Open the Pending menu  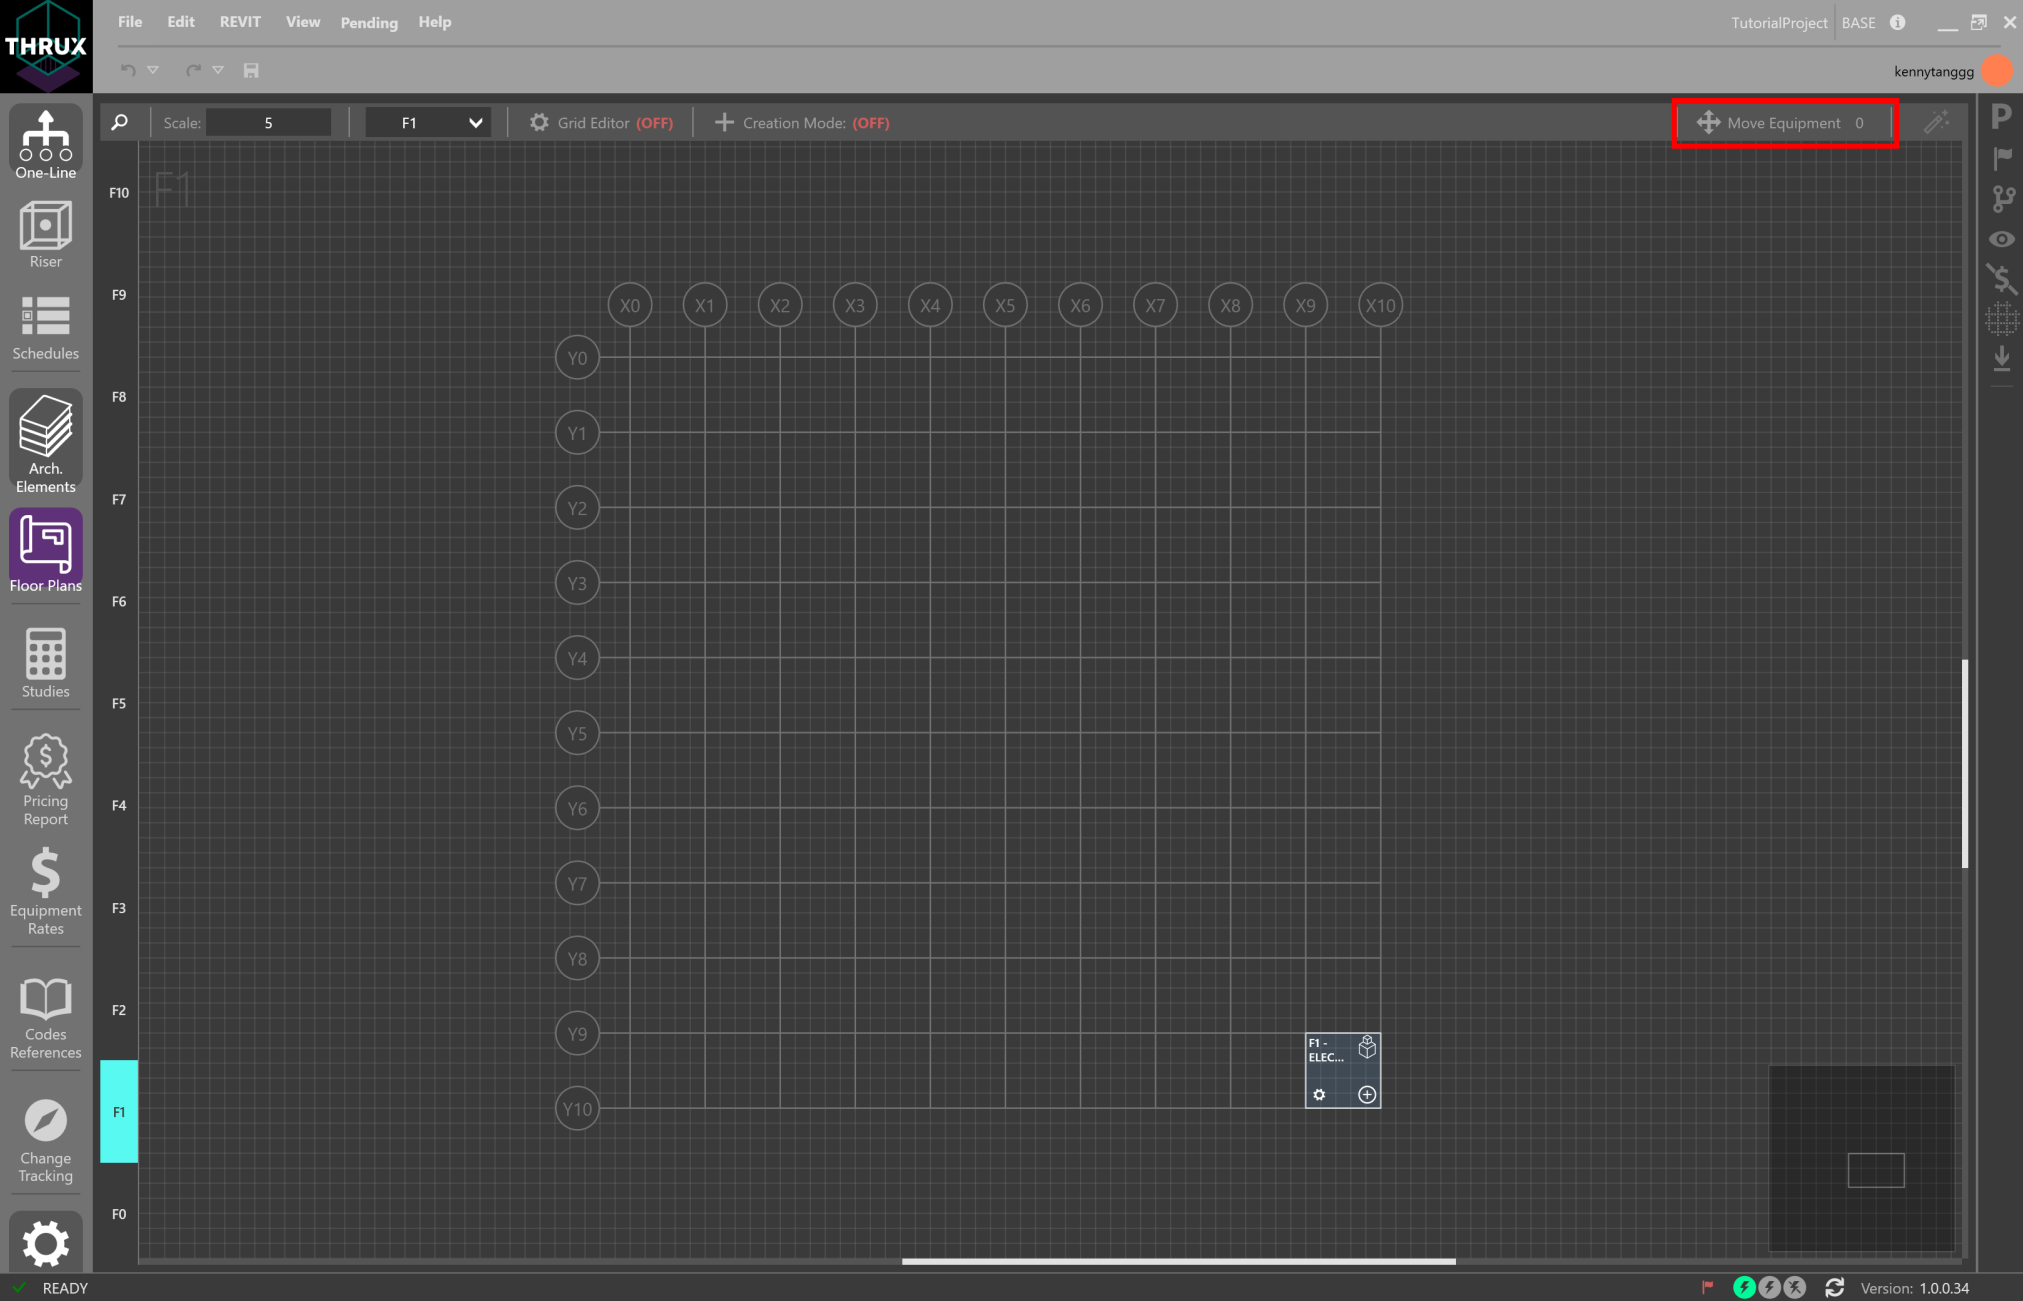pos(368,22)
